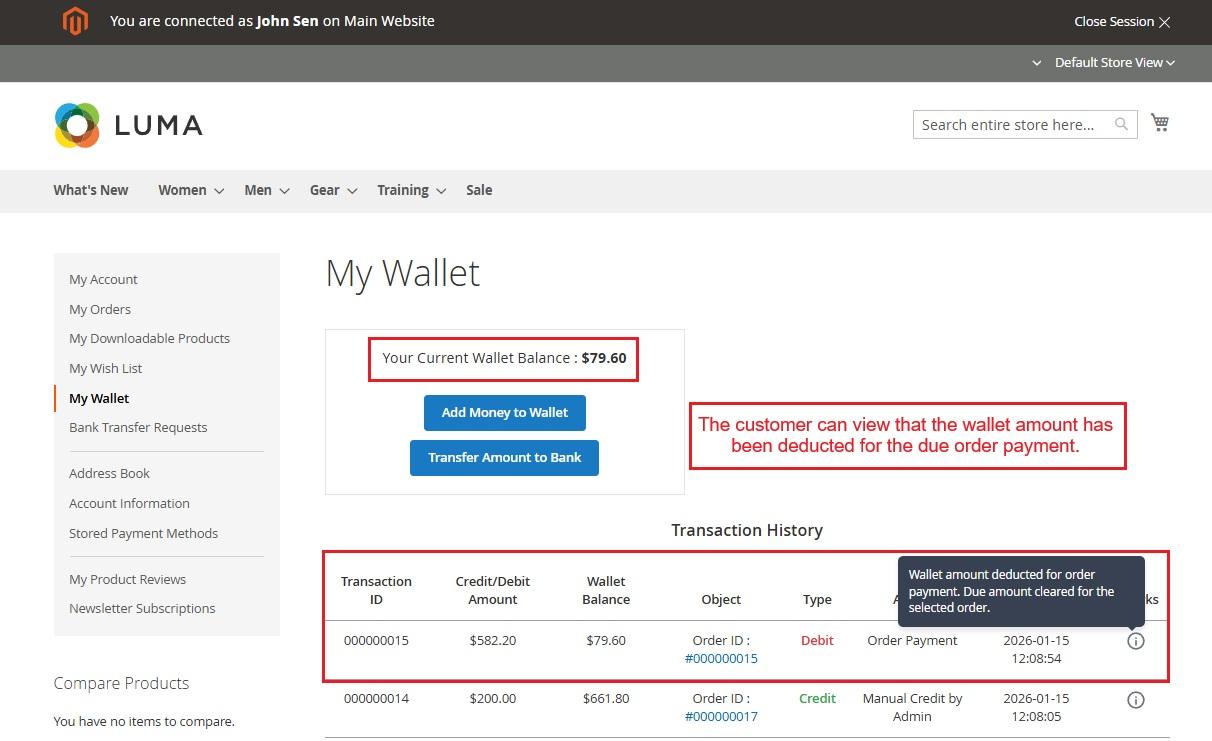The height and width of the screenshot is (741, 1212).
Task: Click Transfer Amount to Bank button
Action: coord(504,457)
